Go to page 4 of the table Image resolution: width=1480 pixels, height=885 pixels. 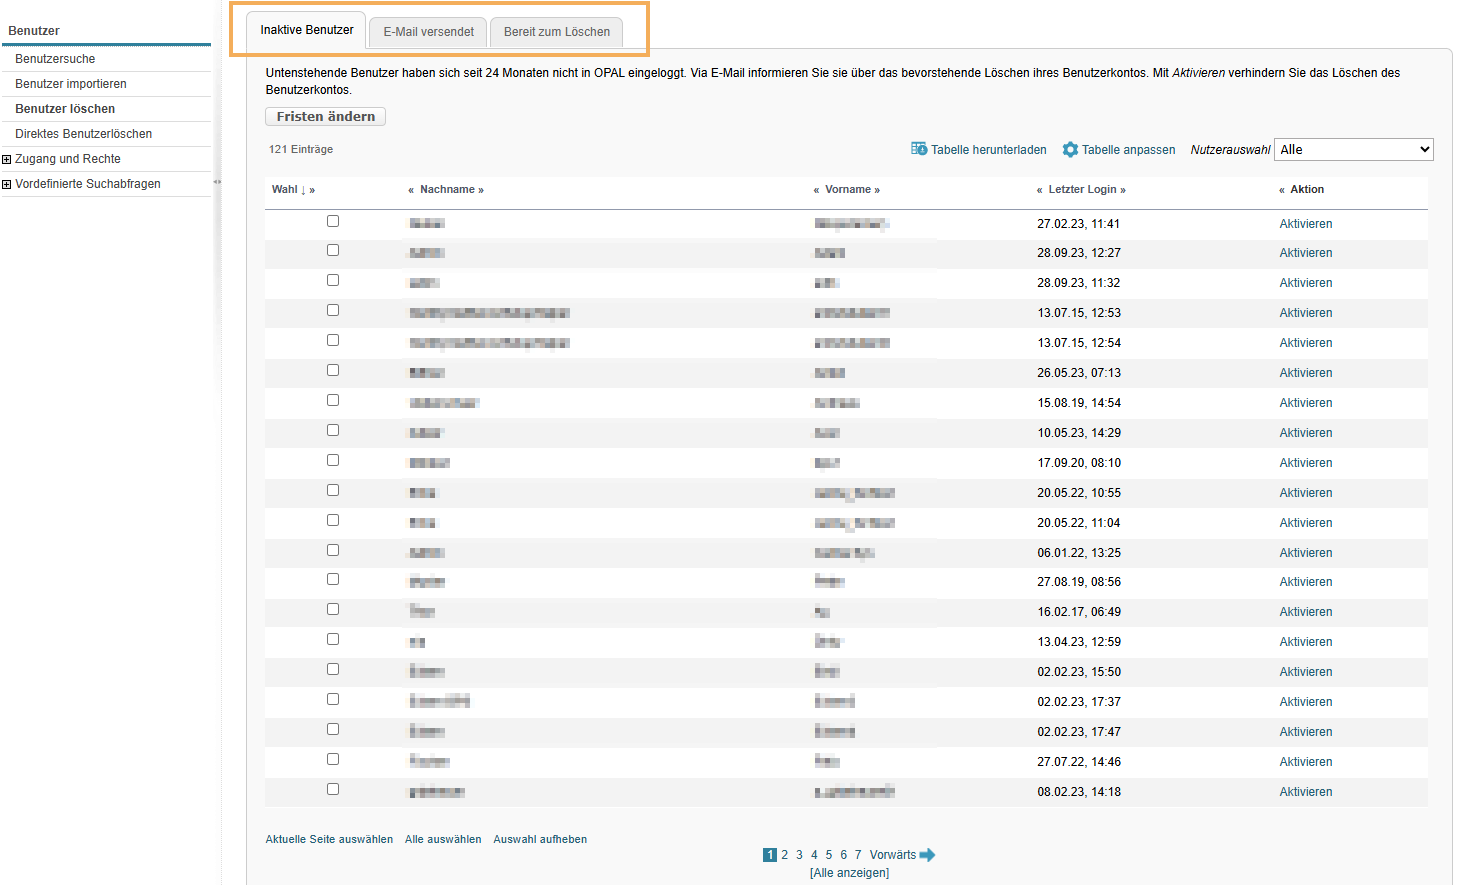(x=814, y=854)
